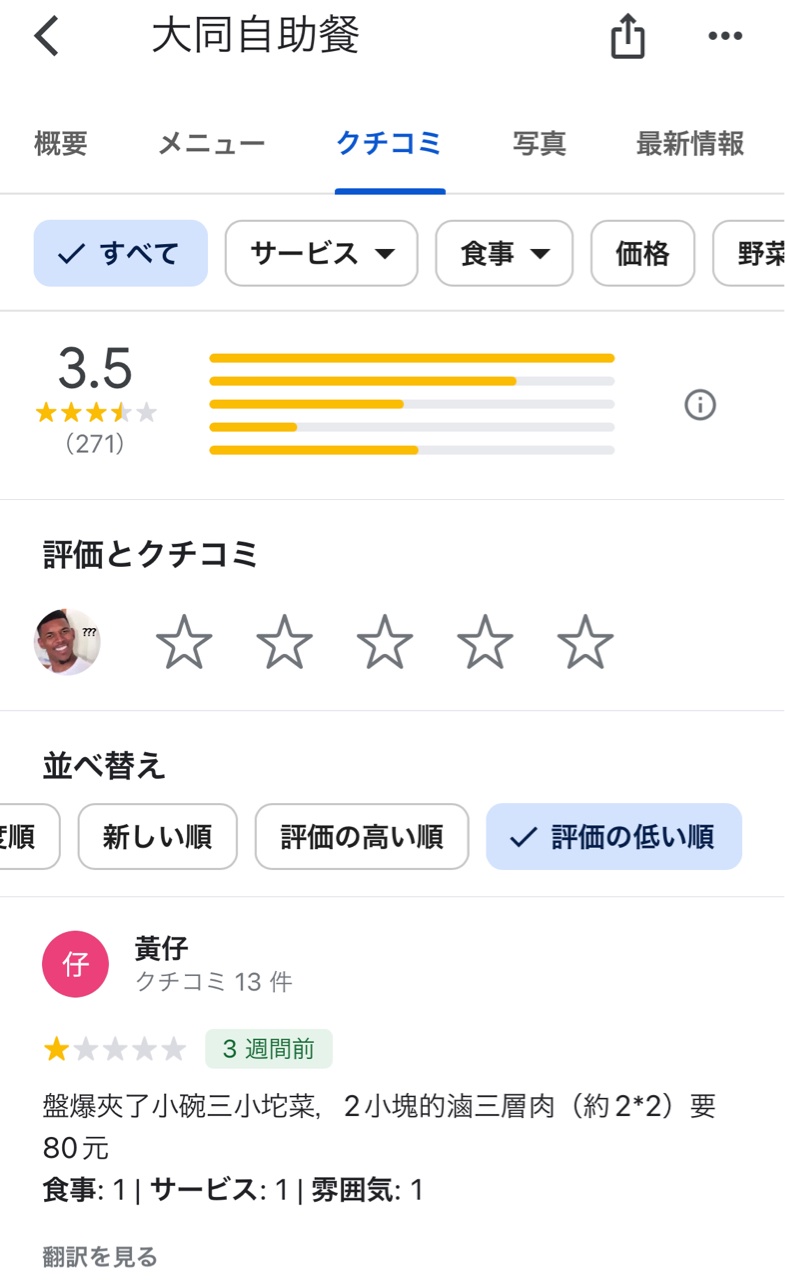The height and width of the screenshot is (1280, 785).
Task: Open the three-dot more options menu
Action: [x=725, y=37]
